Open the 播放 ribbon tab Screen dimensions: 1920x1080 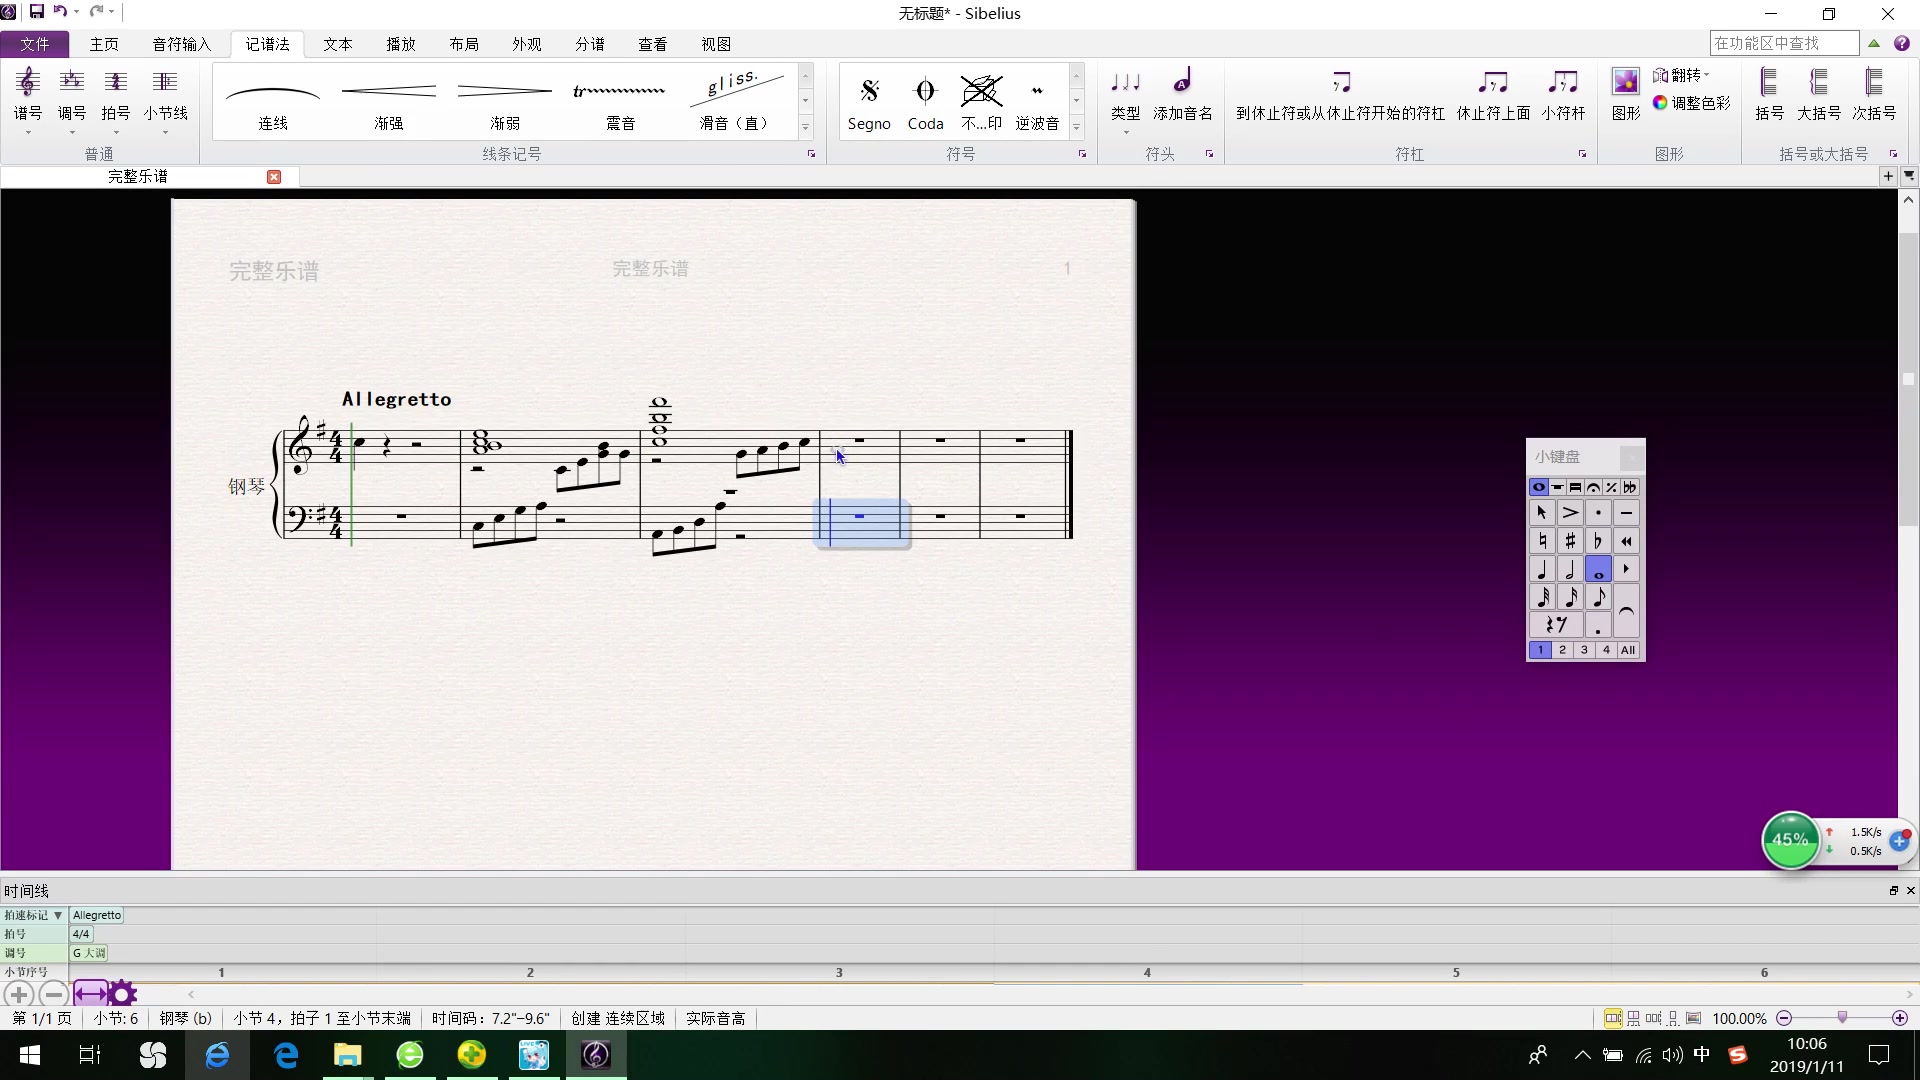coord(401,44)
